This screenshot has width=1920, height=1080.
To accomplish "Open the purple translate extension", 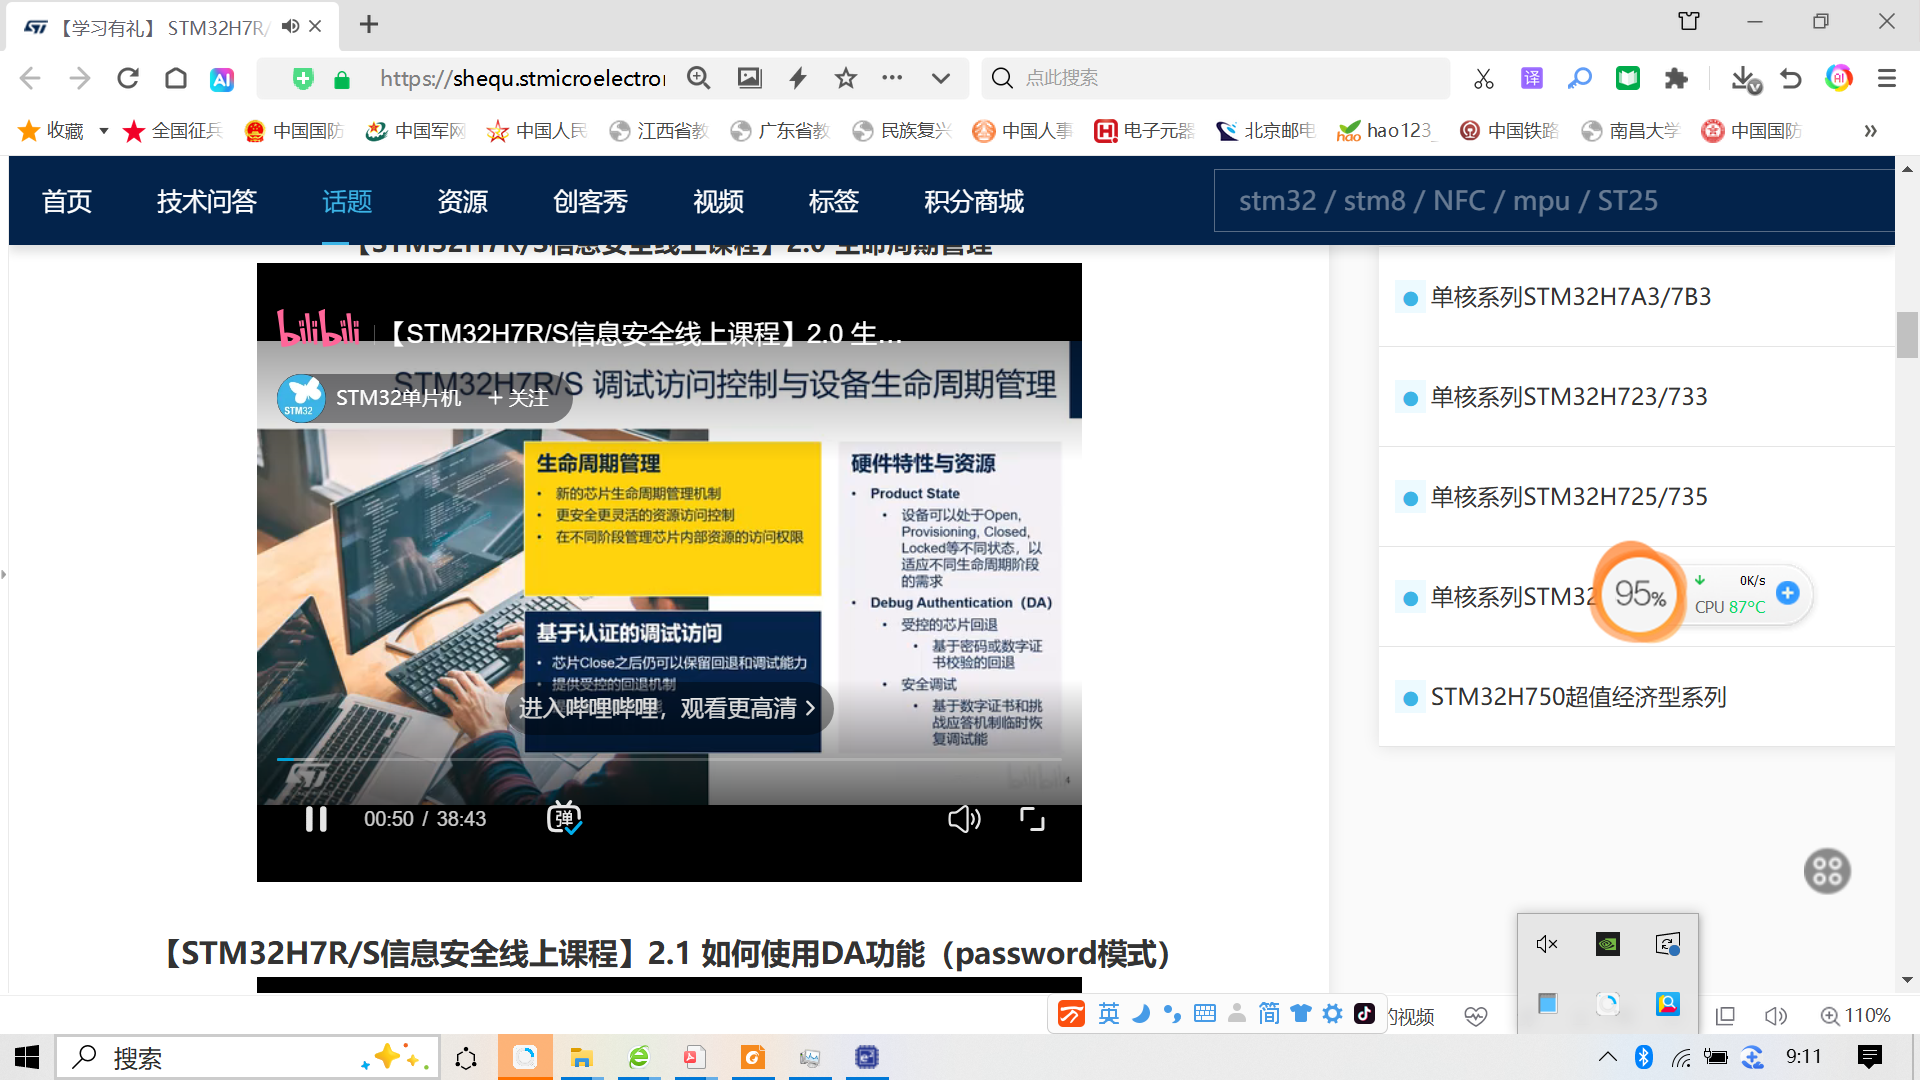I will pyautogui.click(x=1532, y=78).
